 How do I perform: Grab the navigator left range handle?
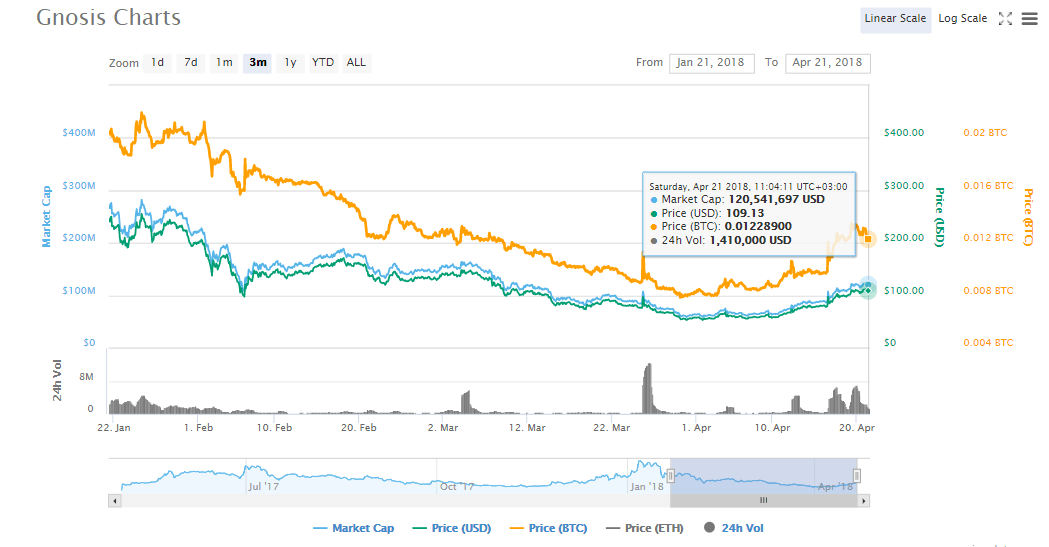(671, 476)
